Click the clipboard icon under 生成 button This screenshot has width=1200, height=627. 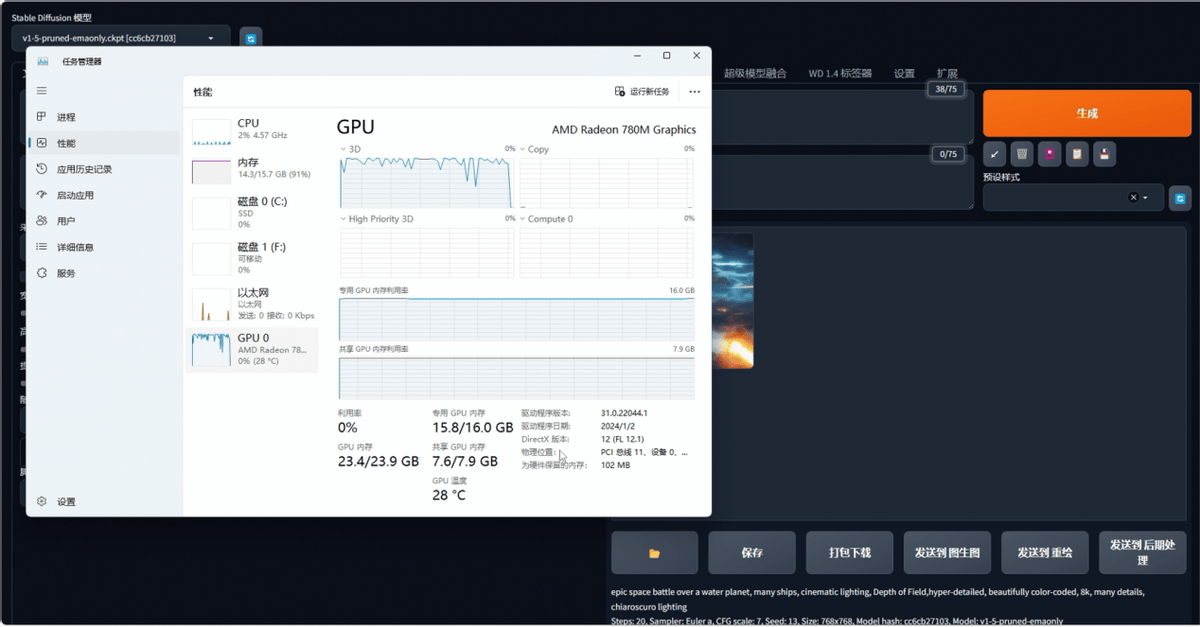[x=1076, y=154]
